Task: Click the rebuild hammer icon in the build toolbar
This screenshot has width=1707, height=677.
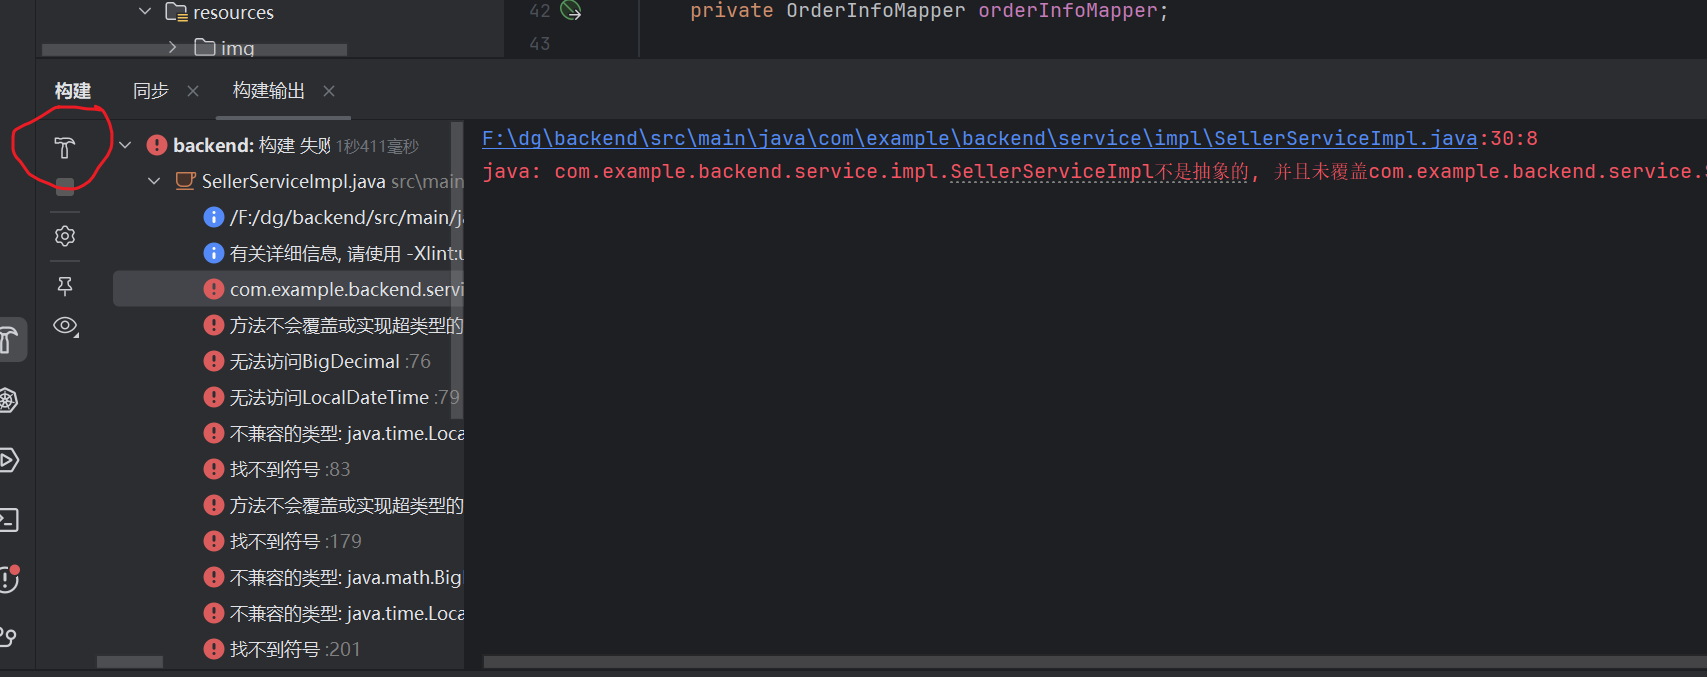Action: [x=65, y=148]
